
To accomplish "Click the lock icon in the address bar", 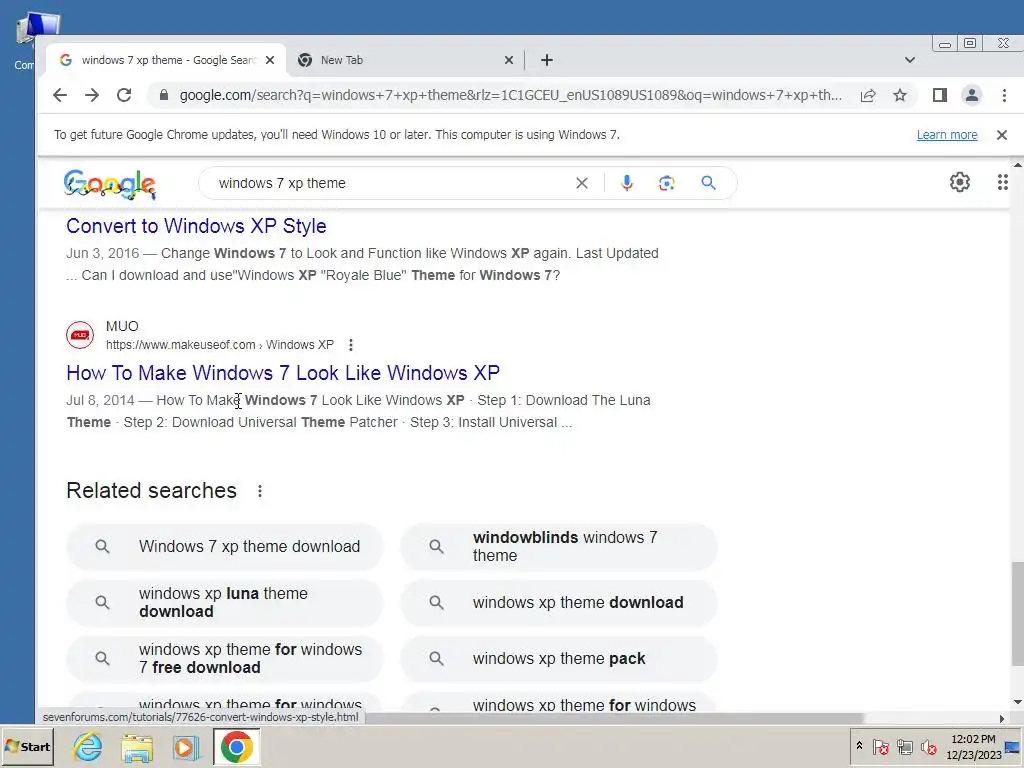I will (x=164, y=95).
